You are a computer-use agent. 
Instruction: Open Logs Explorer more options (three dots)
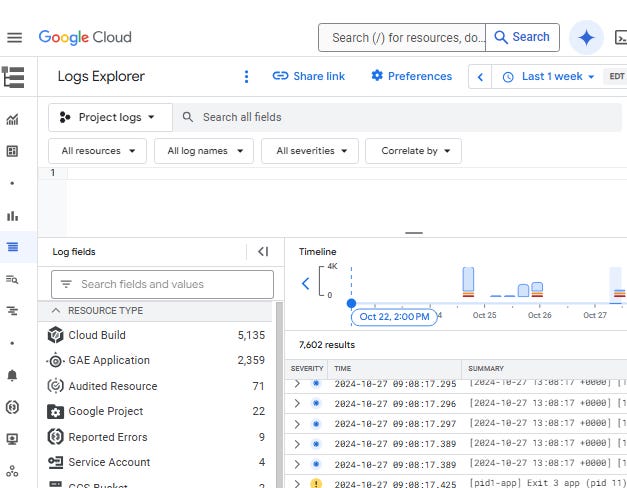click(x=246, y=76)
